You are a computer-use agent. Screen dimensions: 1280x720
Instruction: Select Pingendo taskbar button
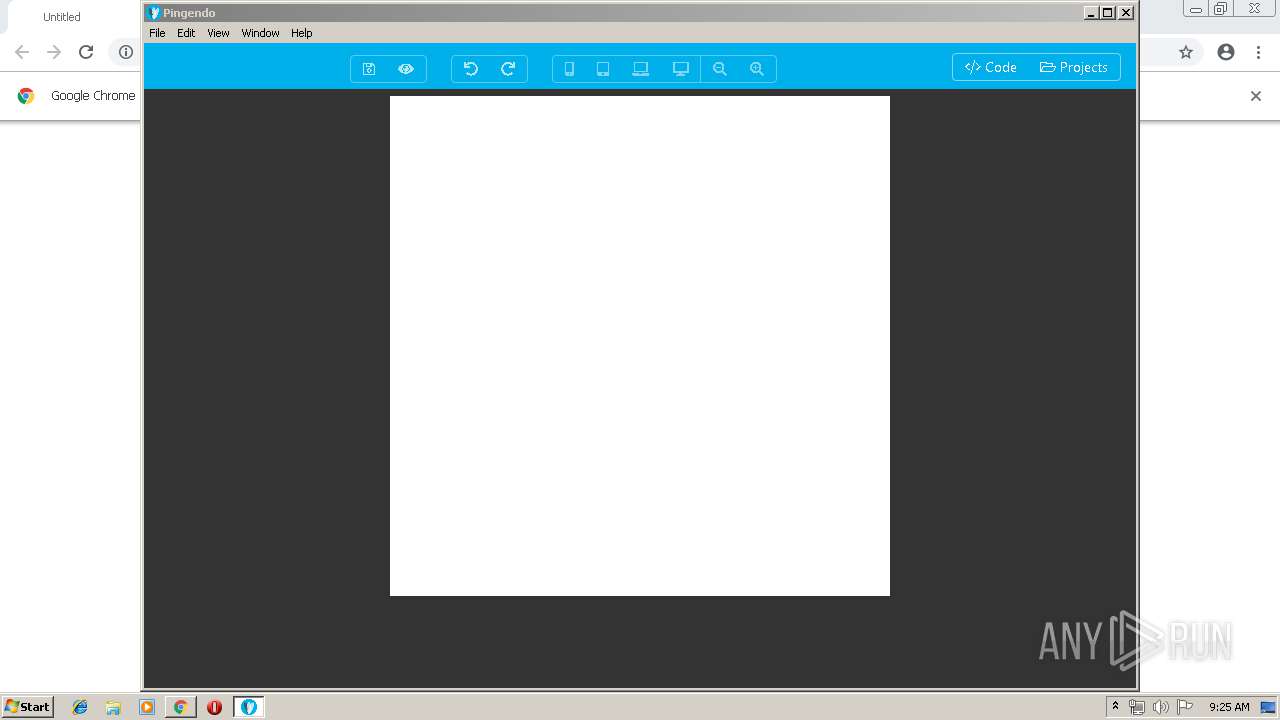[x=249, y=707]
